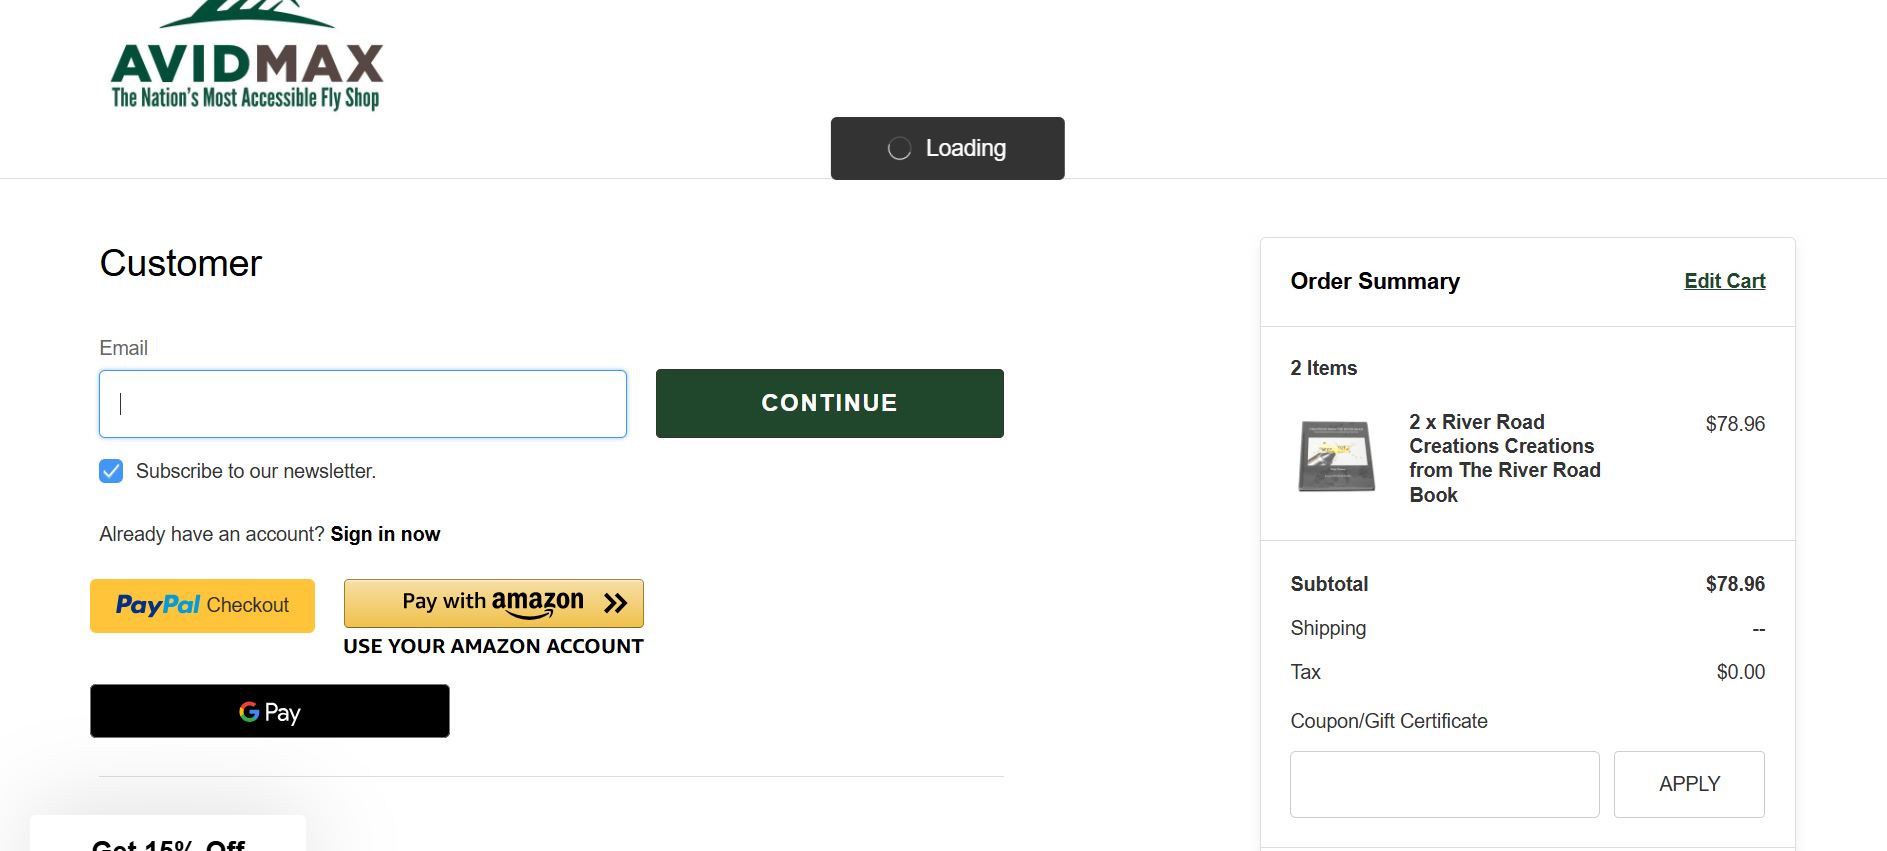Click the Google G logo on Pay button
The image size is (1887, 851).
(x=247, y=712)
